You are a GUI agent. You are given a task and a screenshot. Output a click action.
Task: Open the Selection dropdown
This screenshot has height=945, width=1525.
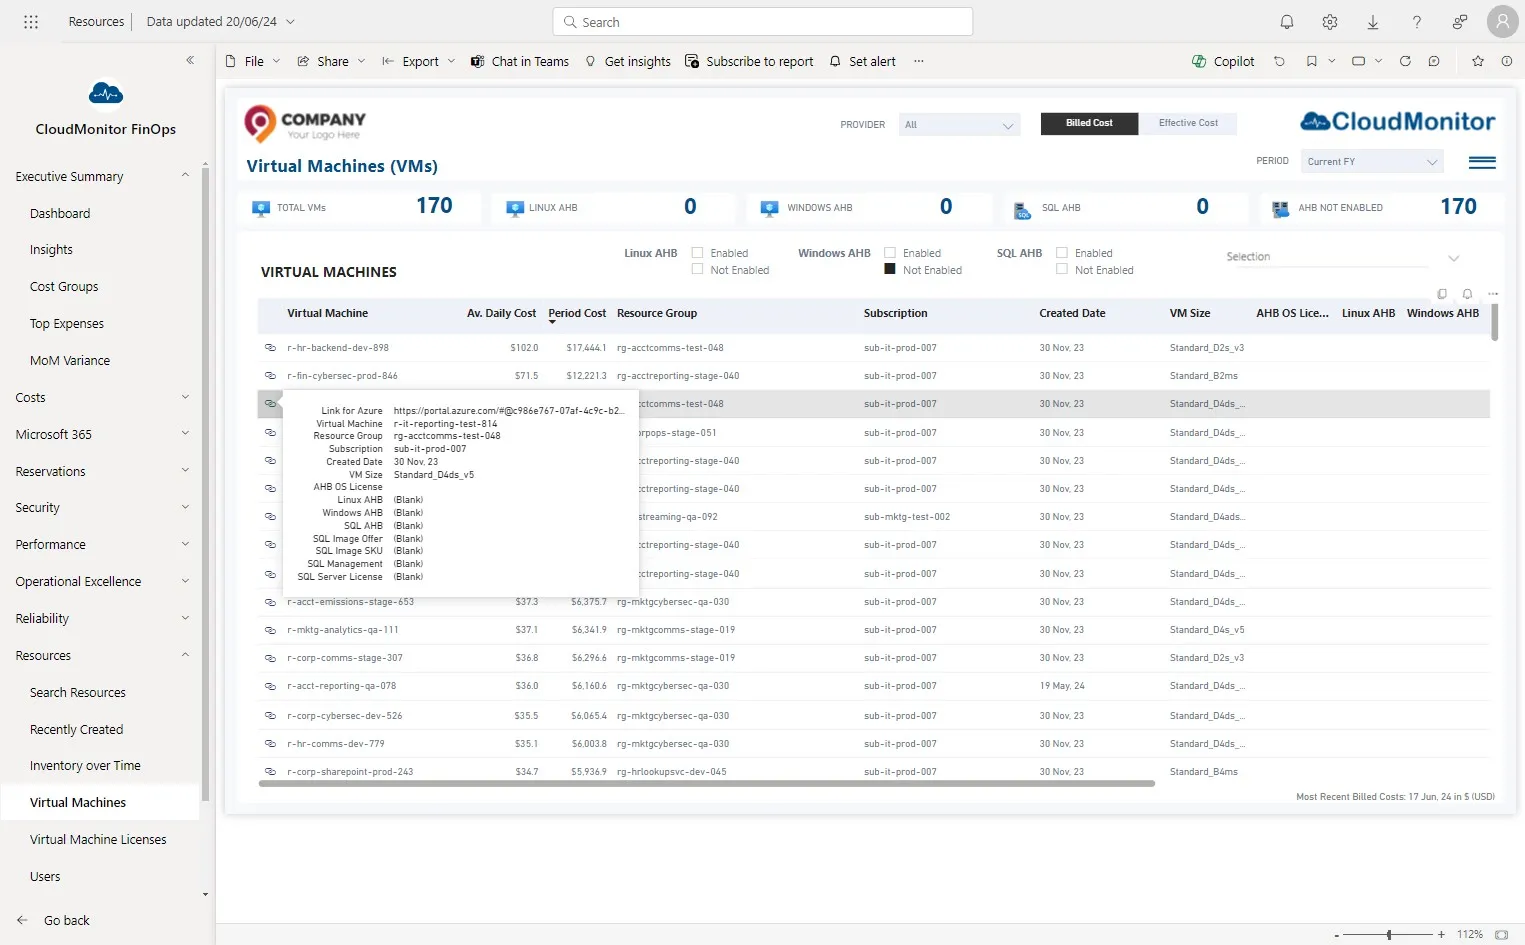1343,257
